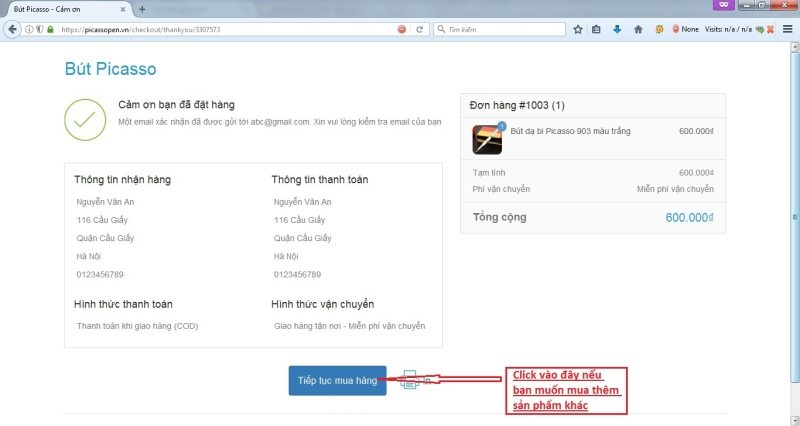Click the 'Cảm ơn bạn đã đặt hàng' heading

click(x=177, y=105)
